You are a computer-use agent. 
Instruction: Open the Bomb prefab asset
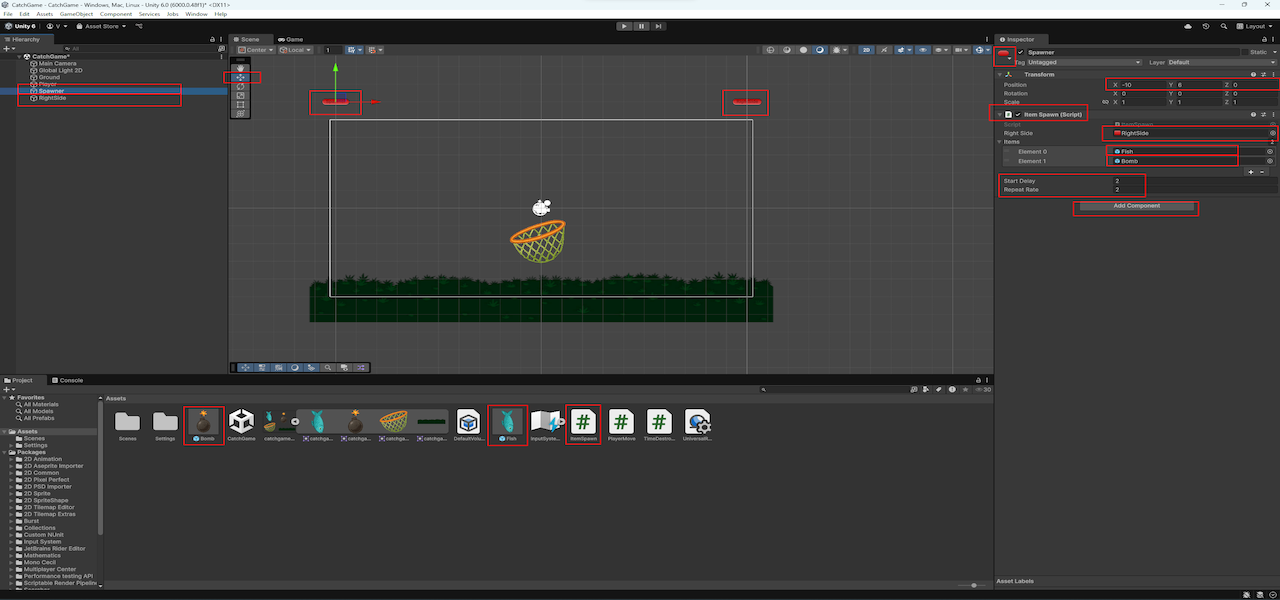point(203,426)
